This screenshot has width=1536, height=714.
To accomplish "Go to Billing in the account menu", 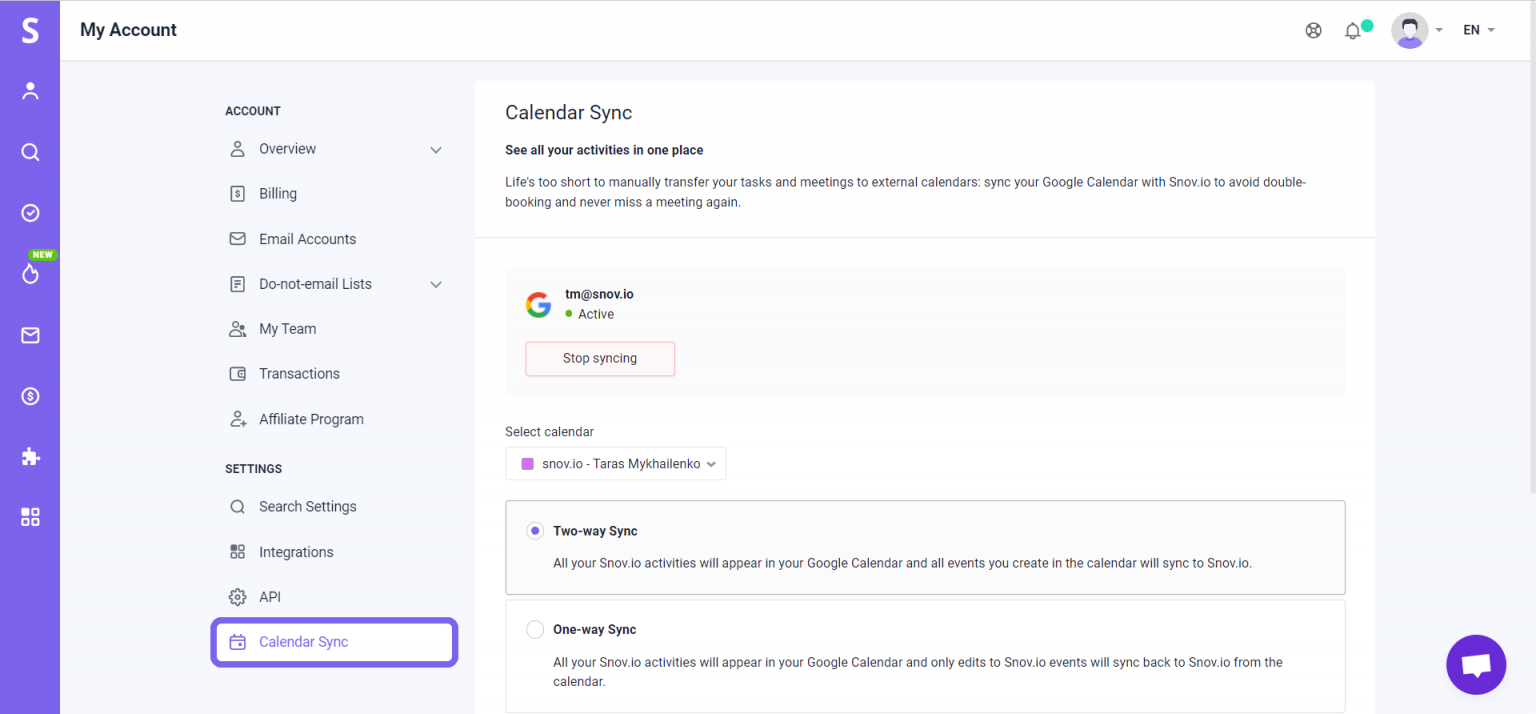I will click(x=277, y=194).
